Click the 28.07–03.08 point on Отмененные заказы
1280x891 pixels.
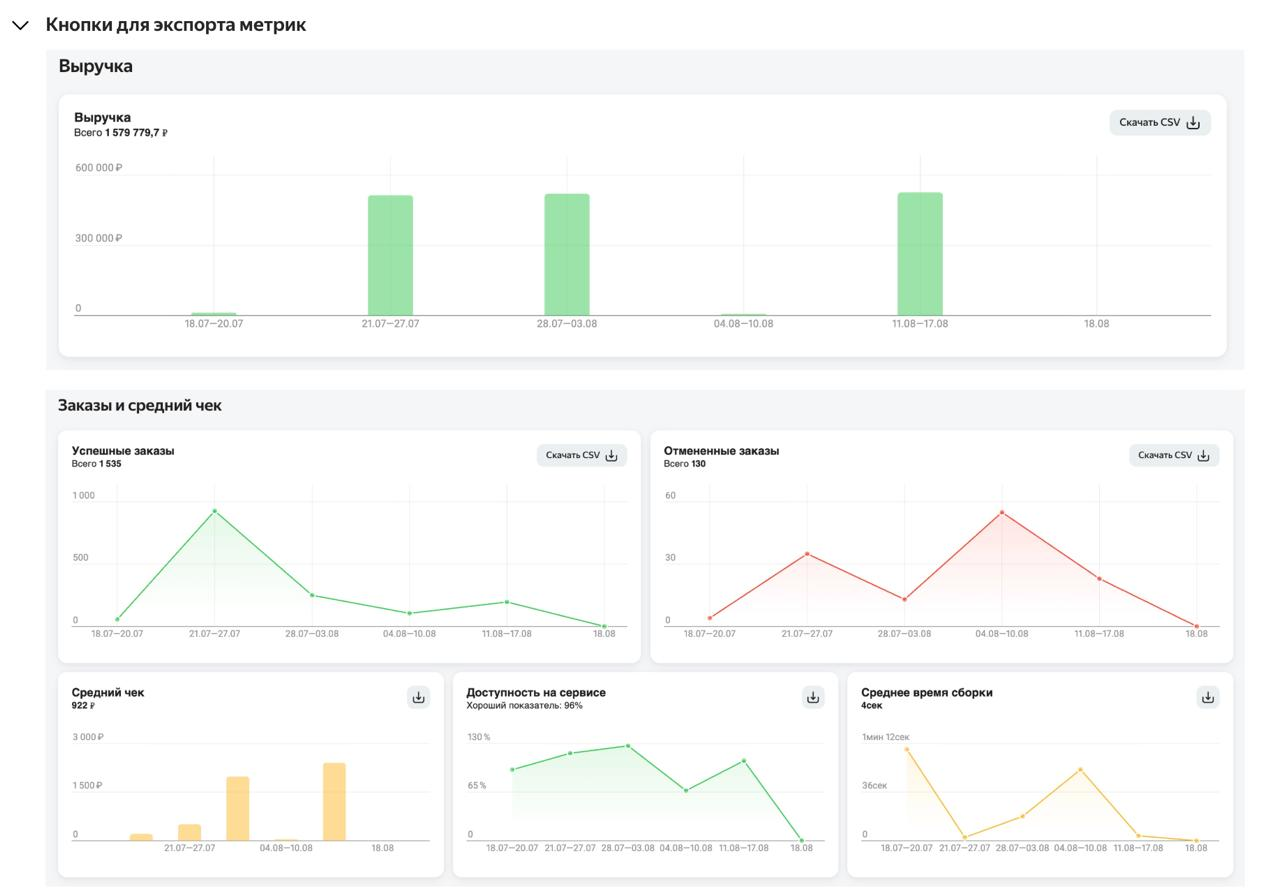tap(905, 599)
